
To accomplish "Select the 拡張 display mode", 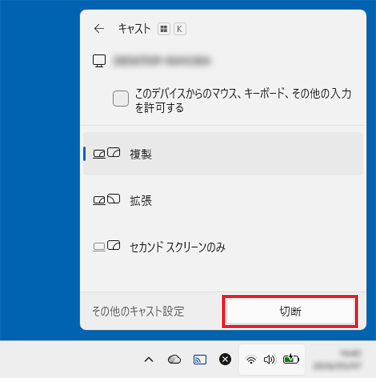I will (223, 200).
